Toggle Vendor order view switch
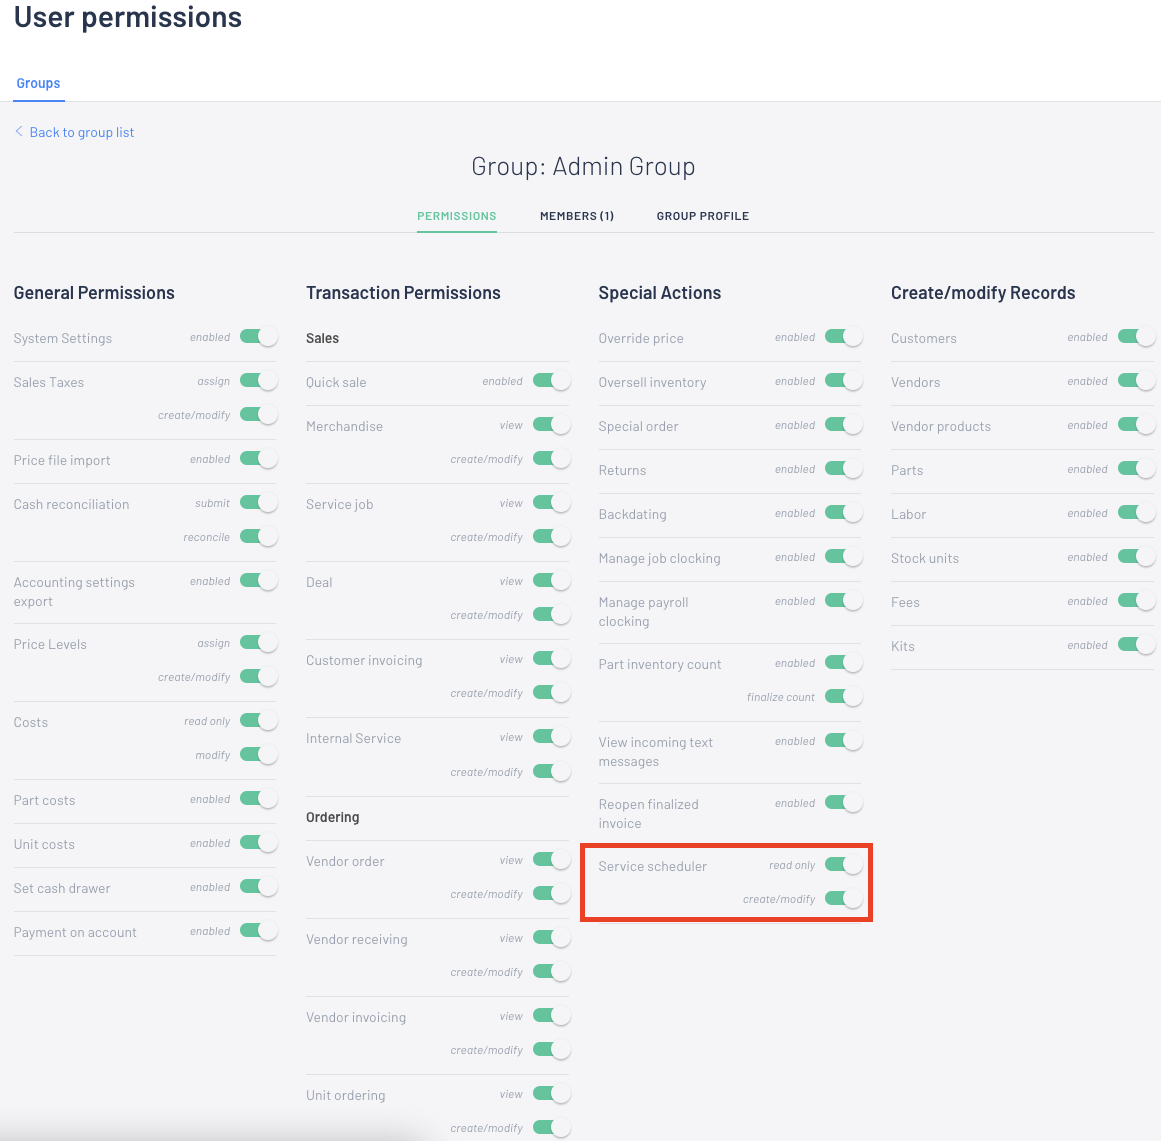 coord(552,860)
